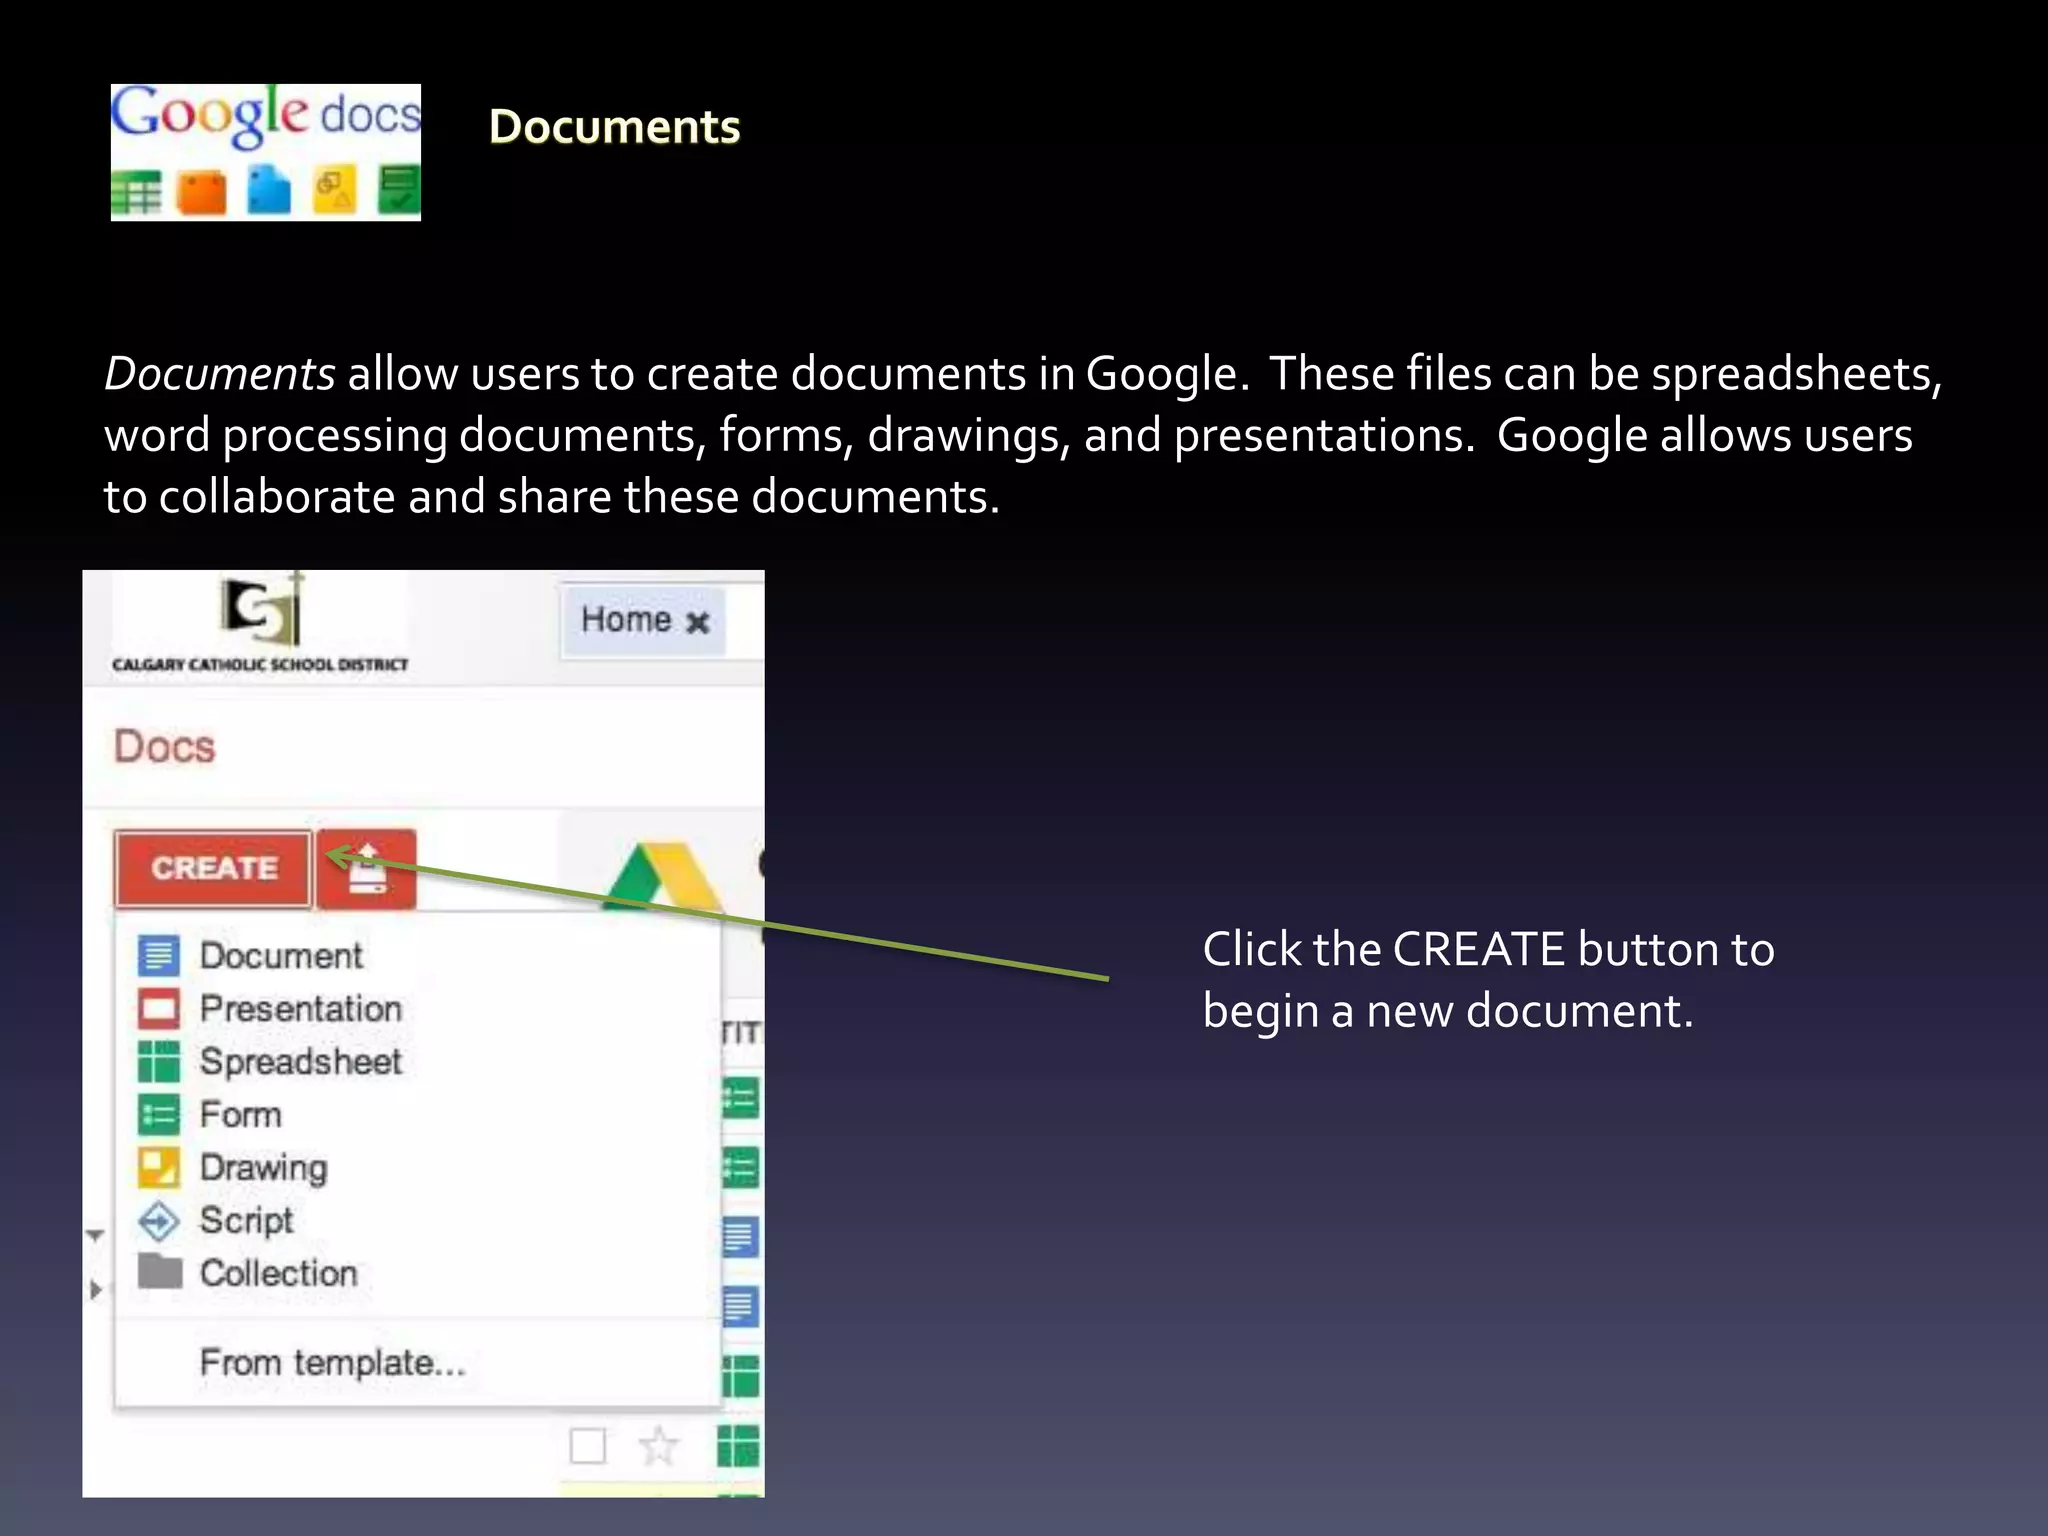
Task: Expand the right-pointing sidebar arrow
Action: pos(96,1289)
